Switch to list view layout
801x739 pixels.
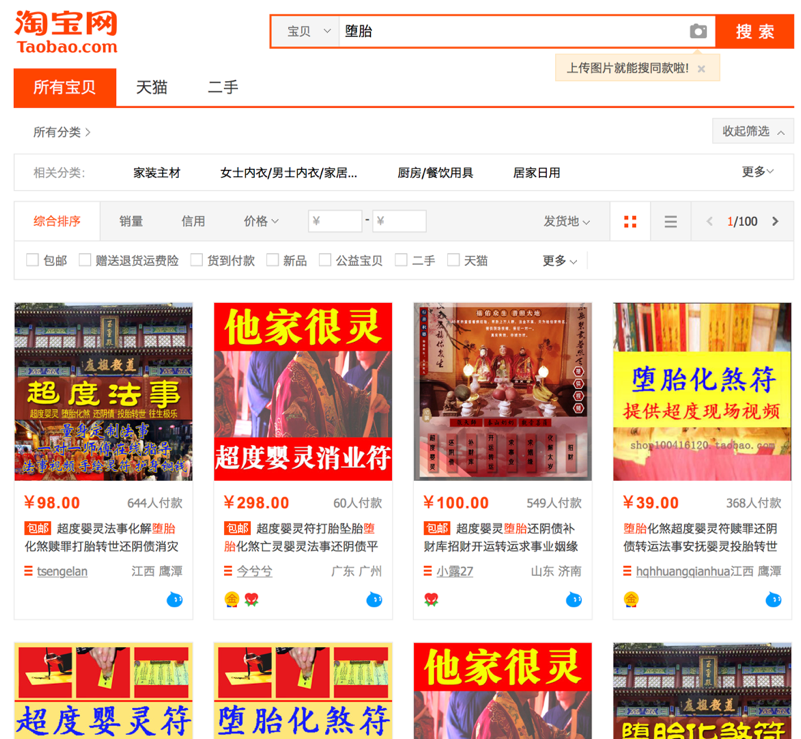[670, 222]
